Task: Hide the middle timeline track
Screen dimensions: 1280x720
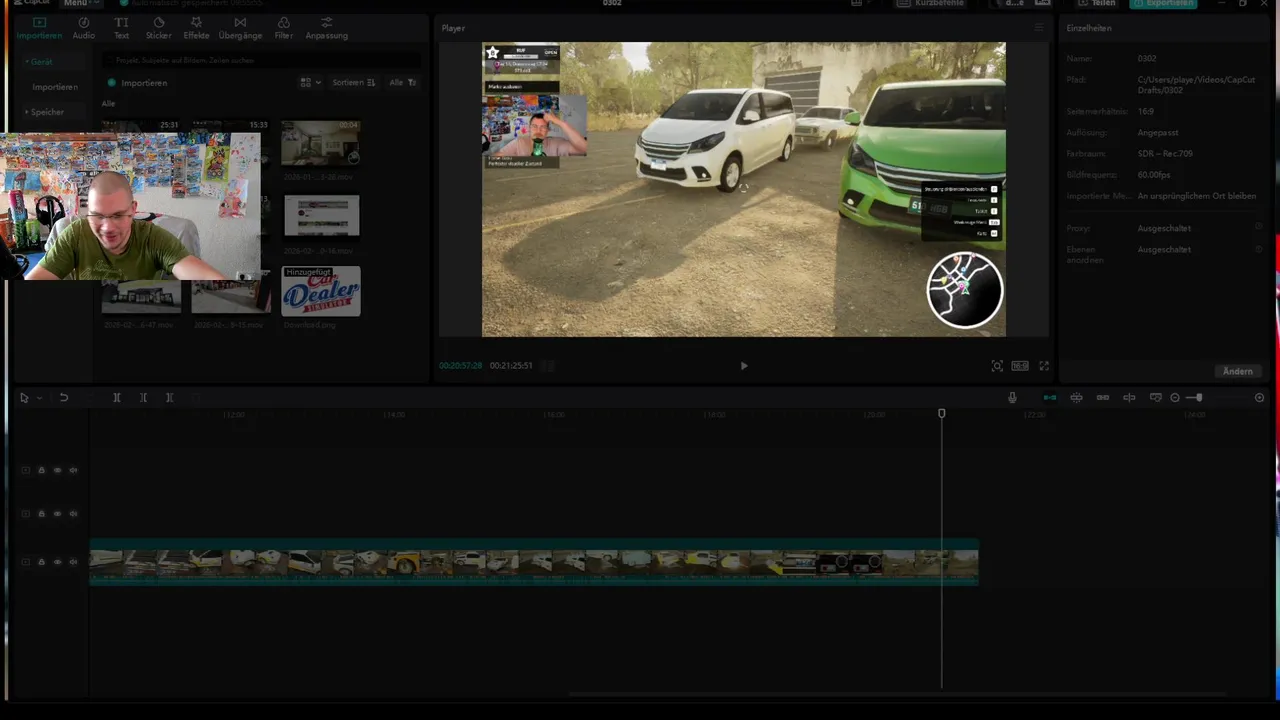Action: coord(57,514)
